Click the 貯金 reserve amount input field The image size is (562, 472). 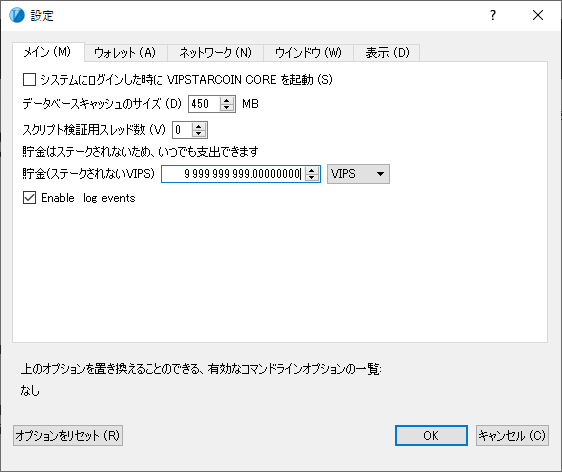[233, 174]
